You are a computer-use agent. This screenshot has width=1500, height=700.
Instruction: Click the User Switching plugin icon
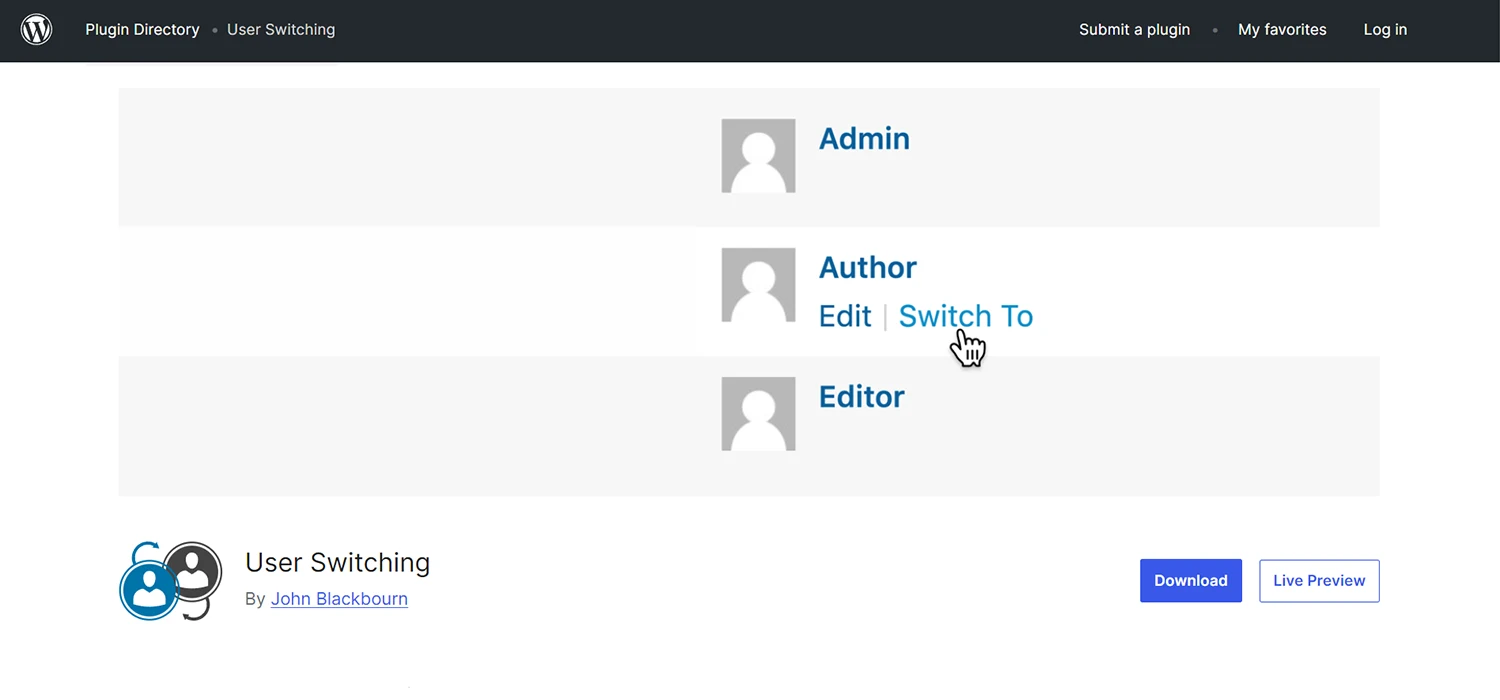(171, 581)
